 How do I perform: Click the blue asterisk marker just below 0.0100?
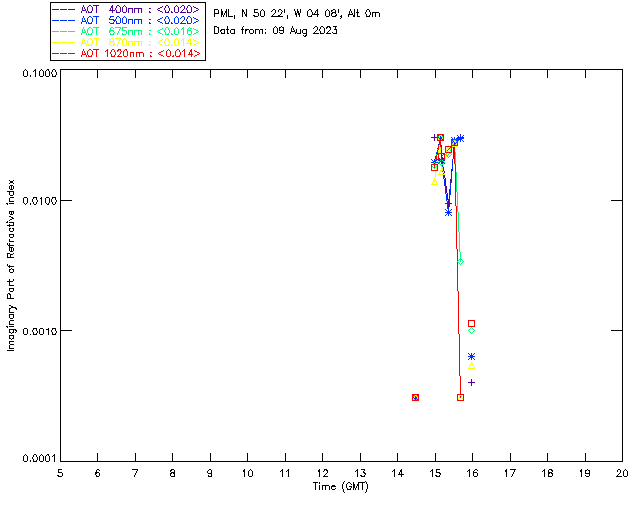[449, 212]
